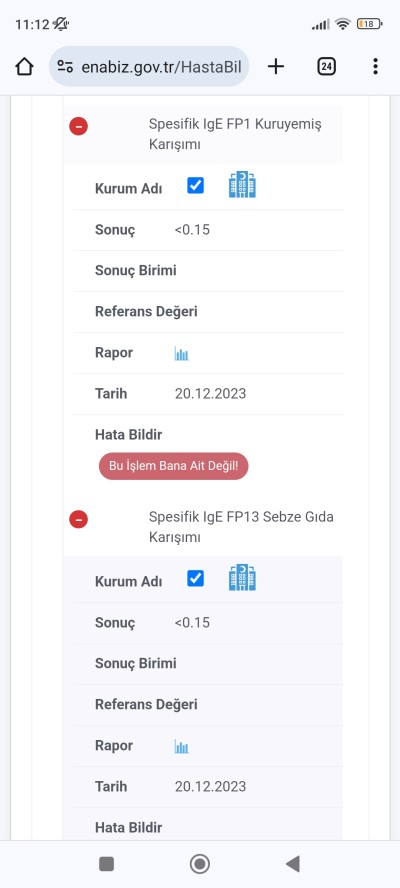This screenshot has width=400, height=888.
Task: Click hospital building icon for FP13 Sebze
Action: [x=242, y=578]
